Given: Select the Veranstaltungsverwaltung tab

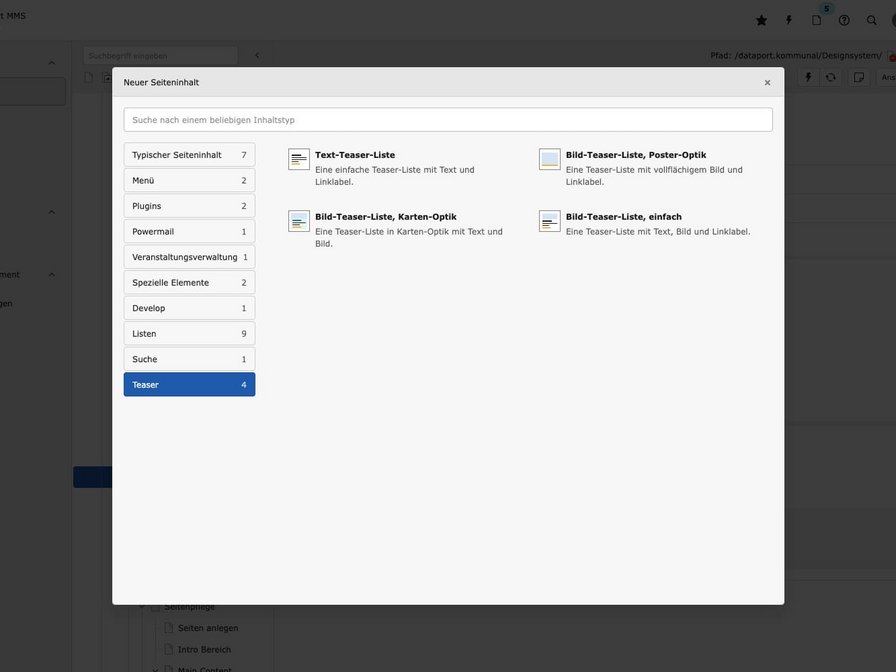Looking at the screenshot, I should (x=189, y=257).
